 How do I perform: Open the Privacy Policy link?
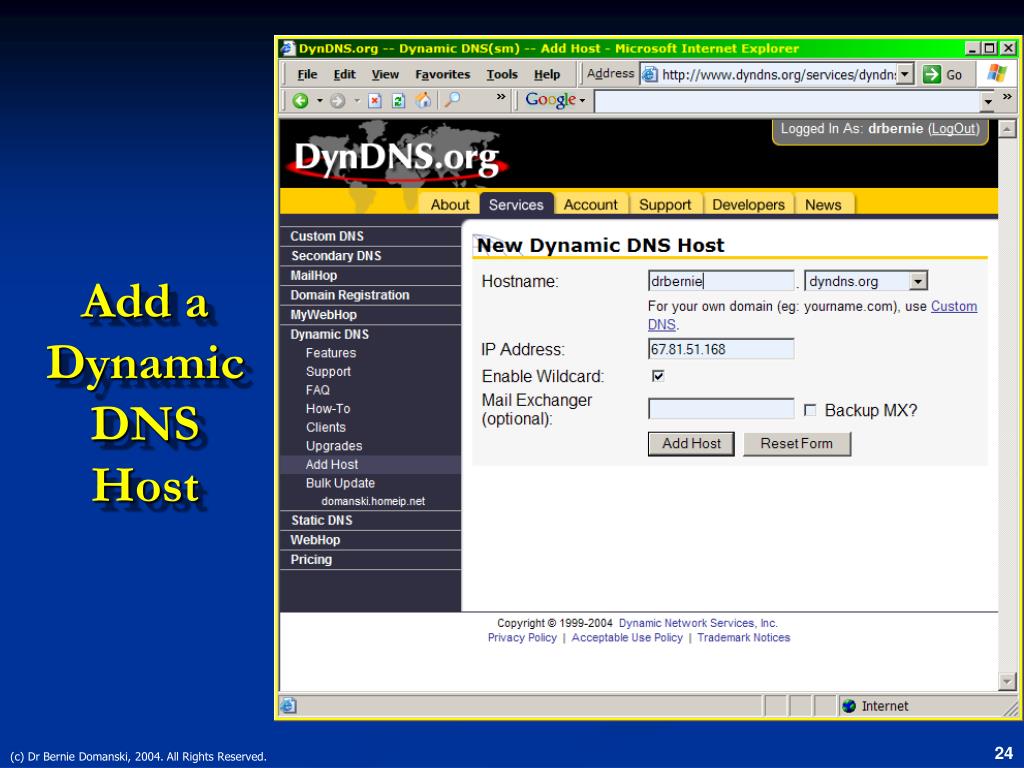(522, 637)
